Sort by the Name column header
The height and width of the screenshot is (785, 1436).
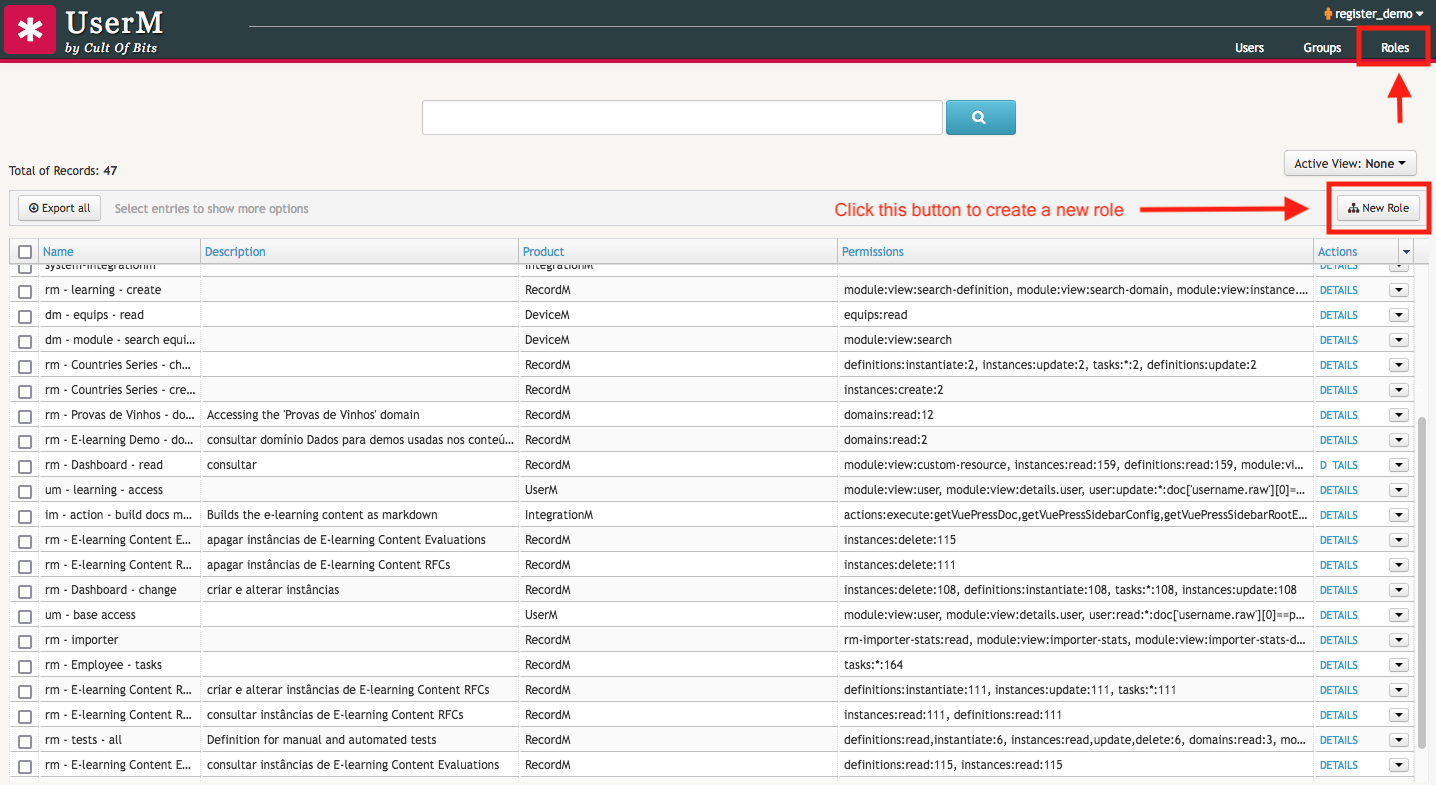[58, 252]
